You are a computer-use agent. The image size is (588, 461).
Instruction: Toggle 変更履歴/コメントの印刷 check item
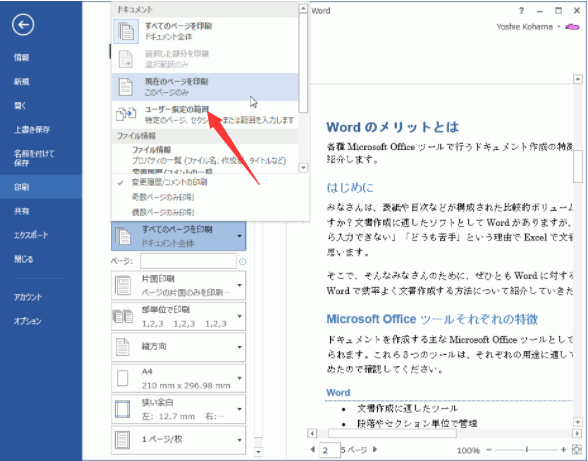click(x=169, y=182)
